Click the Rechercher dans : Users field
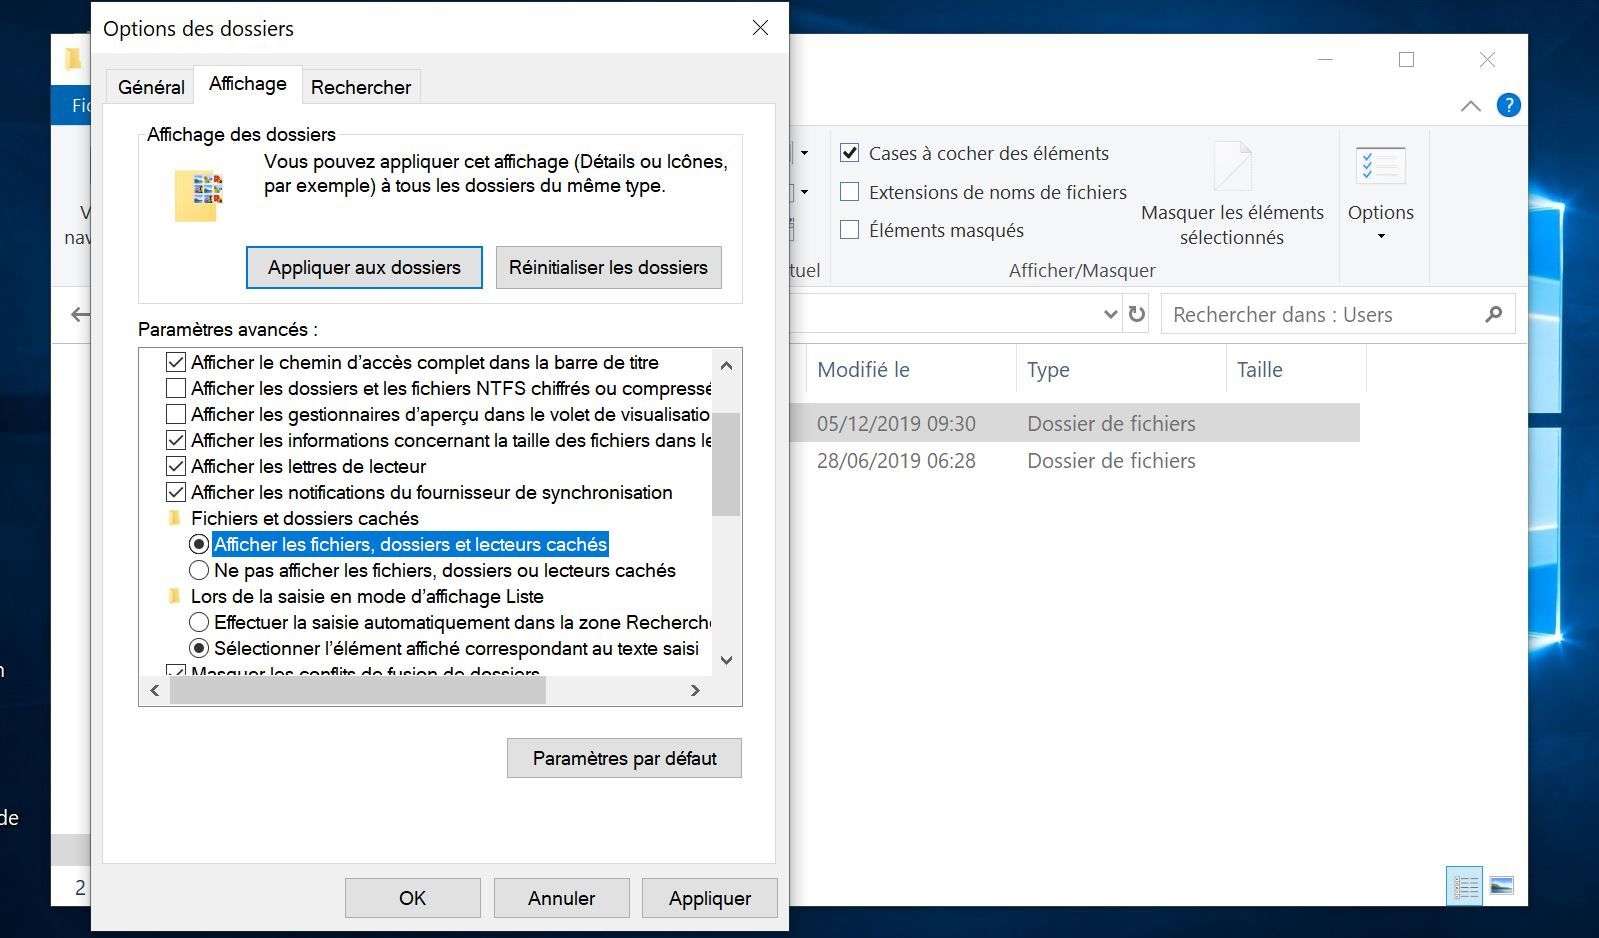Viewport: 1599px width, 938px height. [1320, 314]
